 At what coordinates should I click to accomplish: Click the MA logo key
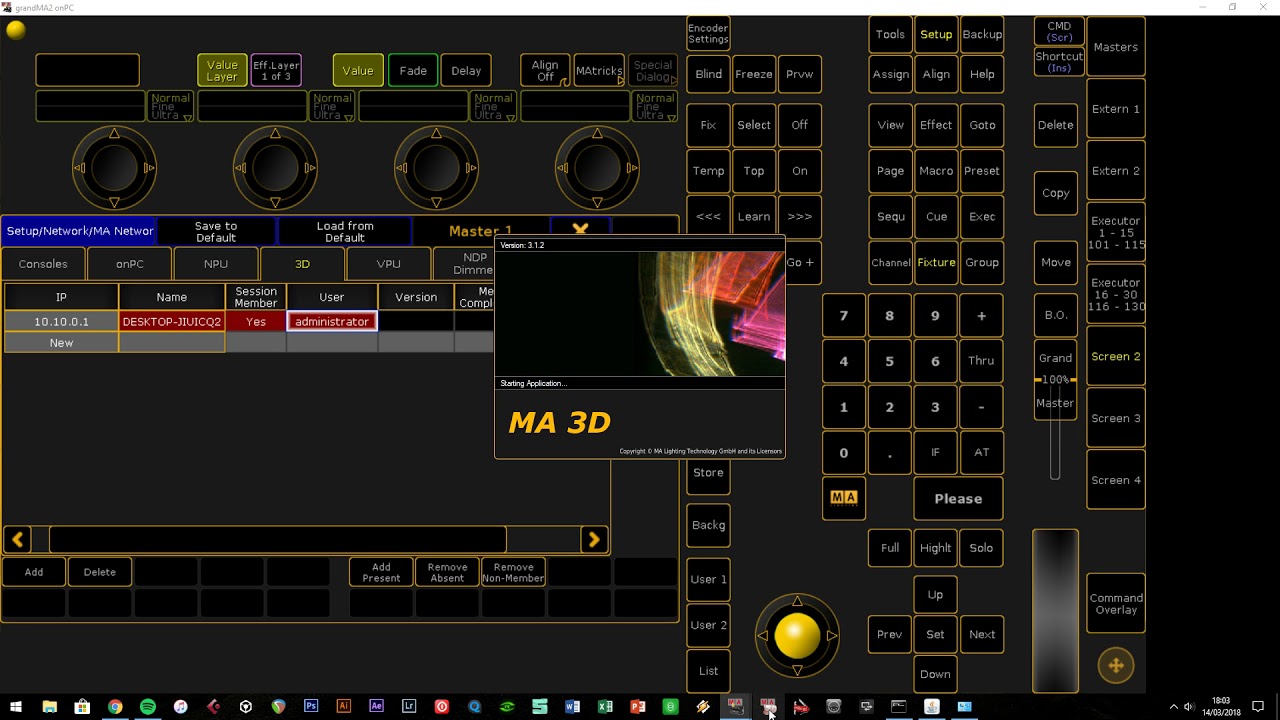coord(843,497)
